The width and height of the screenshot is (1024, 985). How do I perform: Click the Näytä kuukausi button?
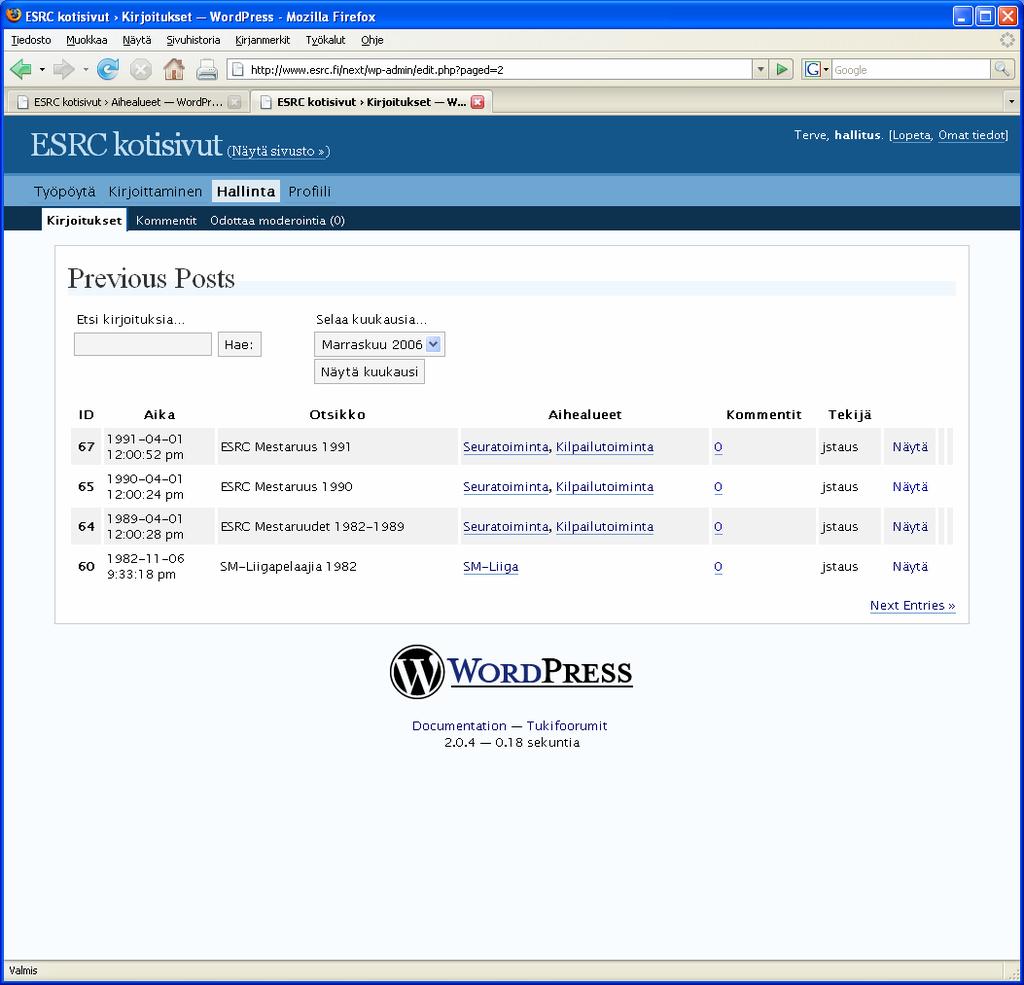(369, 372)
